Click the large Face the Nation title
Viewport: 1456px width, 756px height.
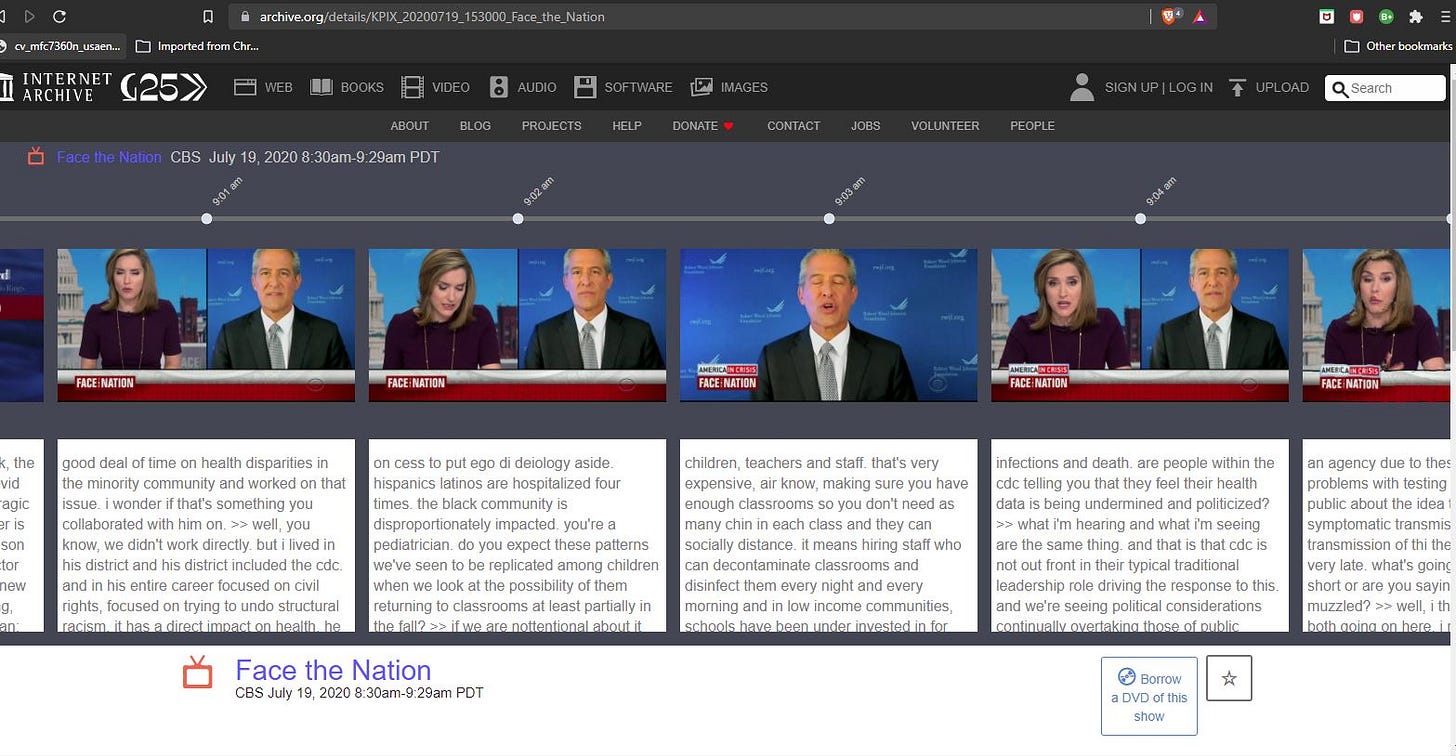click(333, 670)
